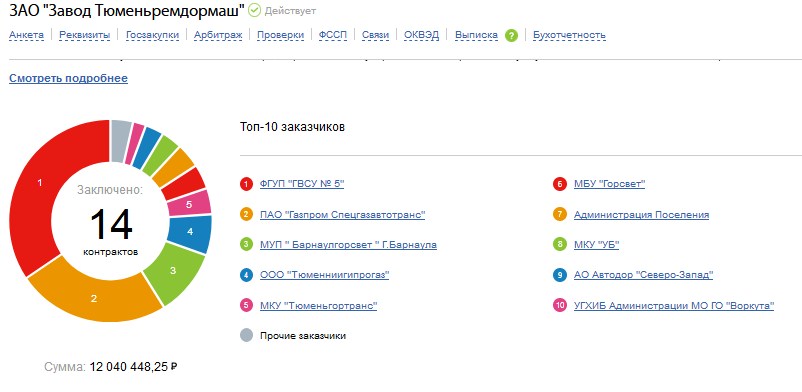The image size is (802, 392).
Task: Open the Арбитраж tab
Action: 218,35
